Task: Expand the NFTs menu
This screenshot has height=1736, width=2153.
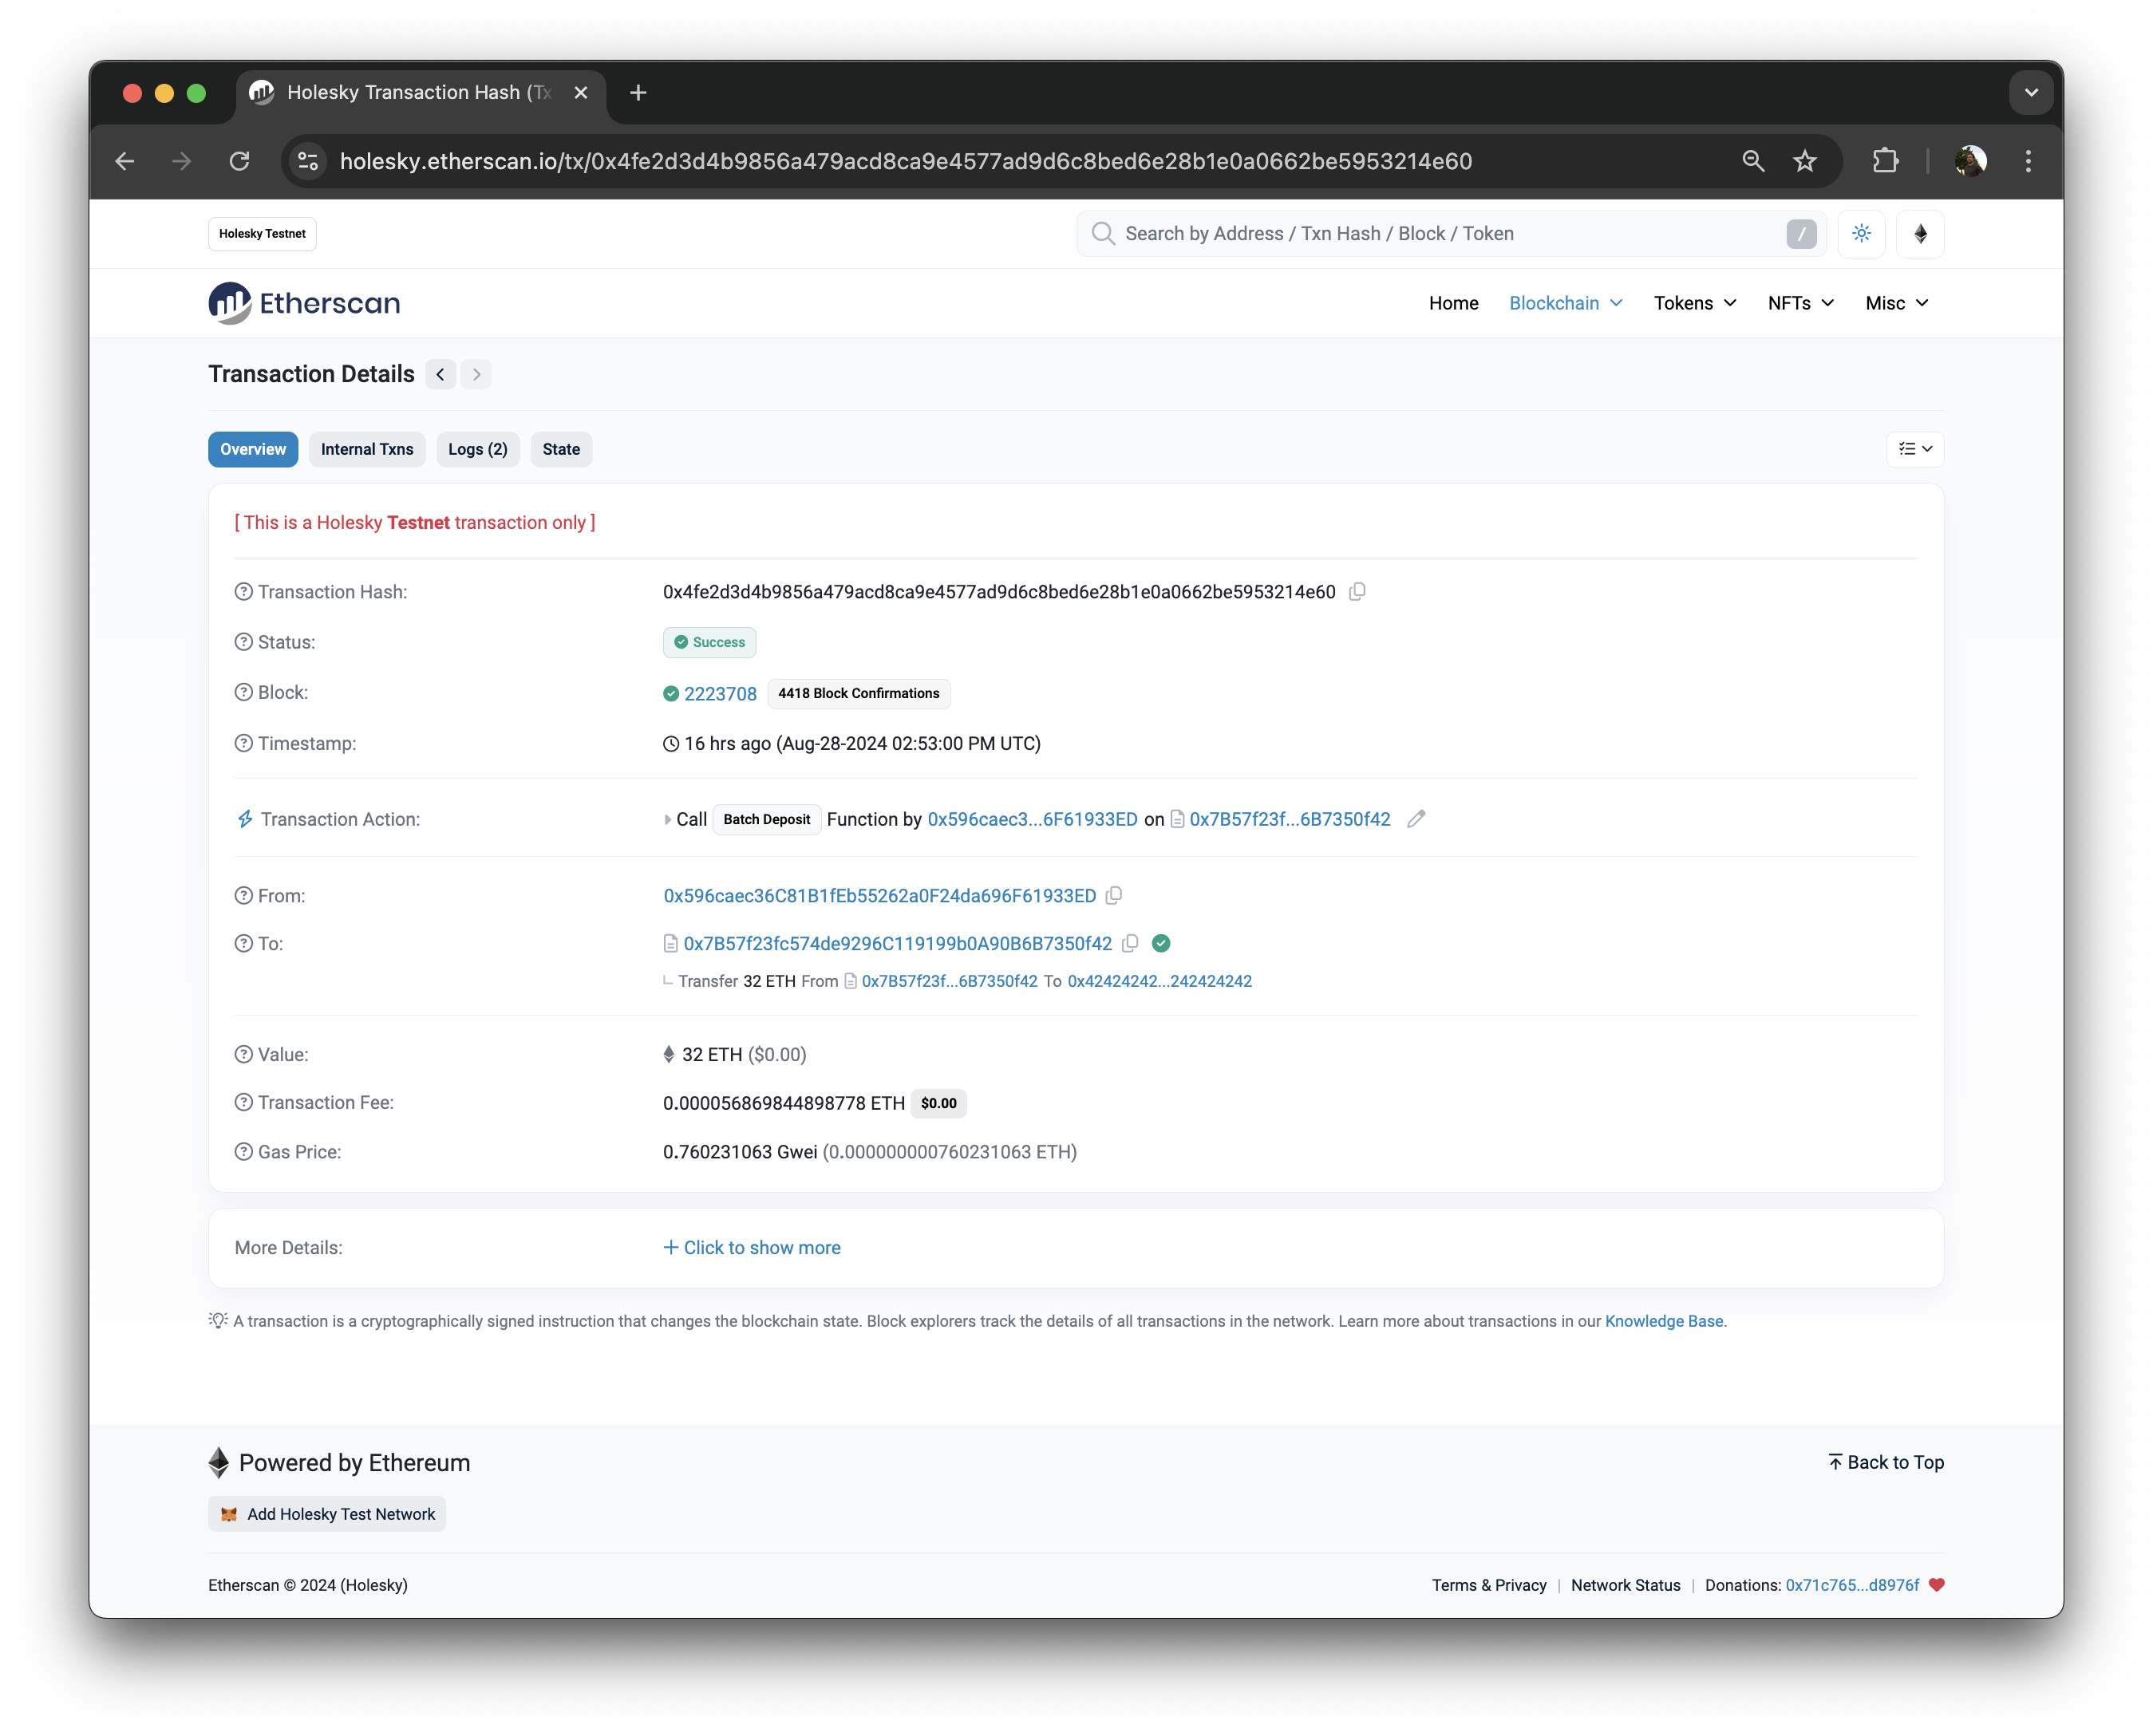Action: pyautogui.click(x=1801, y=303)
